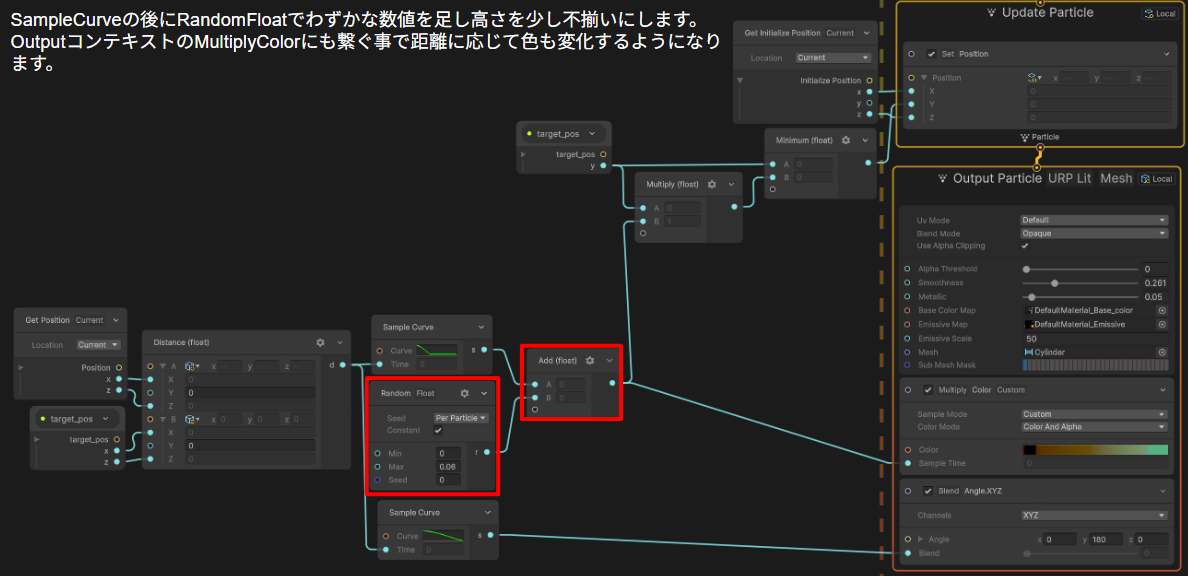Toggle the Constant checkbox in Random Float
This screenshot has height=576, width=1188.
point(438,430)
